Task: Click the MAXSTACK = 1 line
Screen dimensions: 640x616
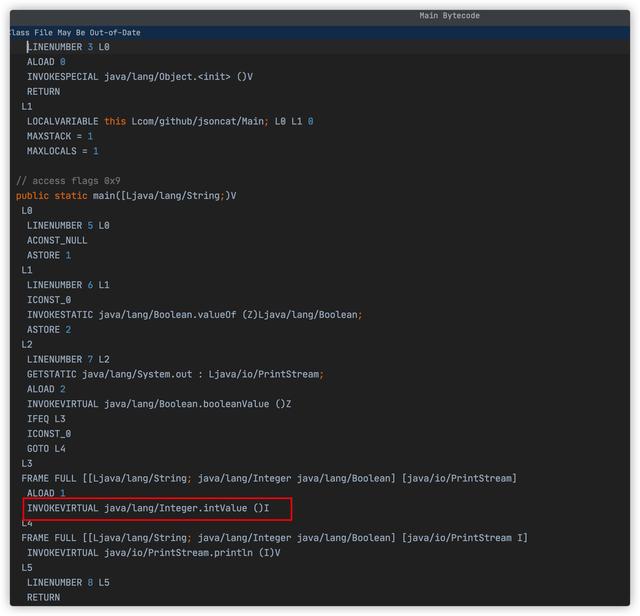Action: [60, 136]
